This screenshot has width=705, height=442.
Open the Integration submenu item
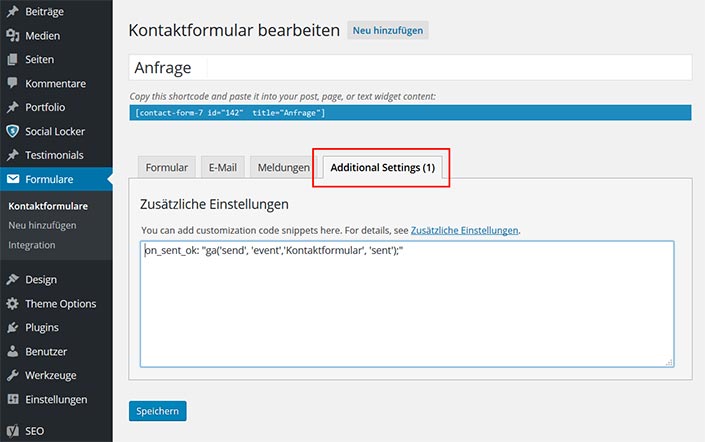click(x=31, y=245)
